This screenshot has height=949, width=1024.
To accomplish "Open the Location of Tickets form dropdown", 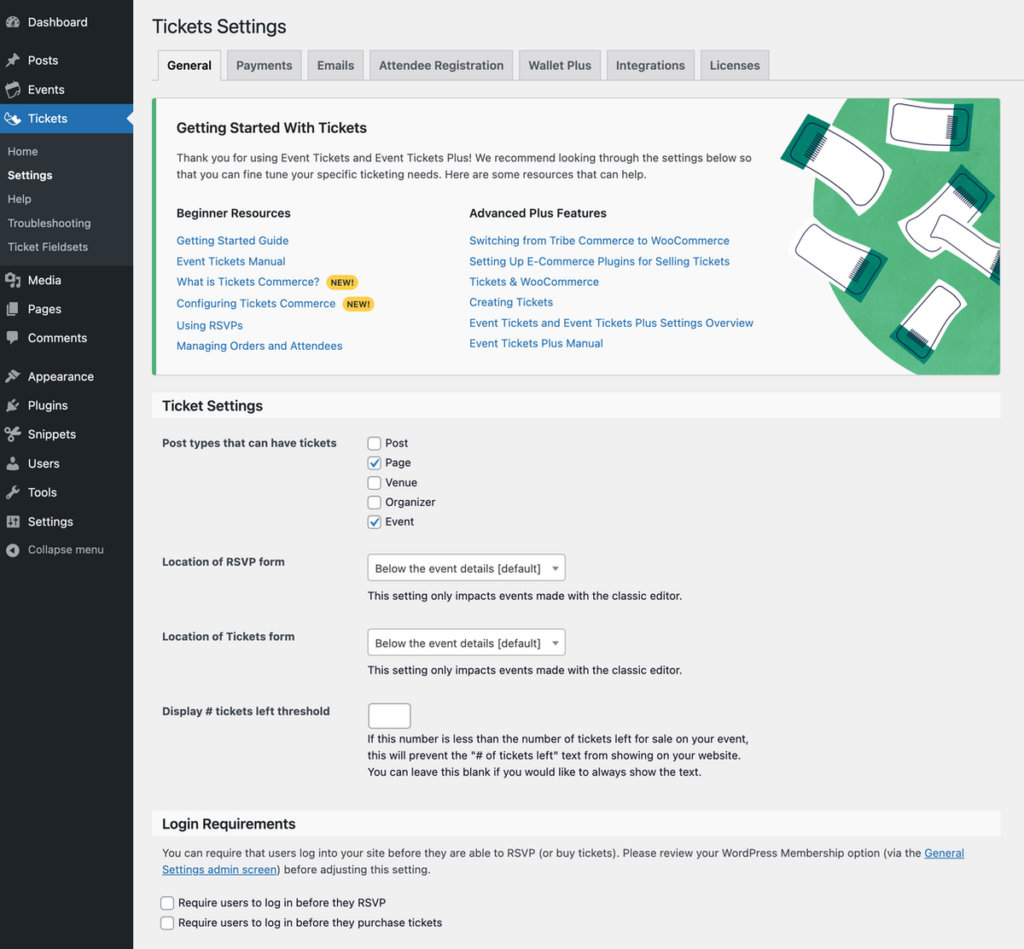I will [466, 642].
